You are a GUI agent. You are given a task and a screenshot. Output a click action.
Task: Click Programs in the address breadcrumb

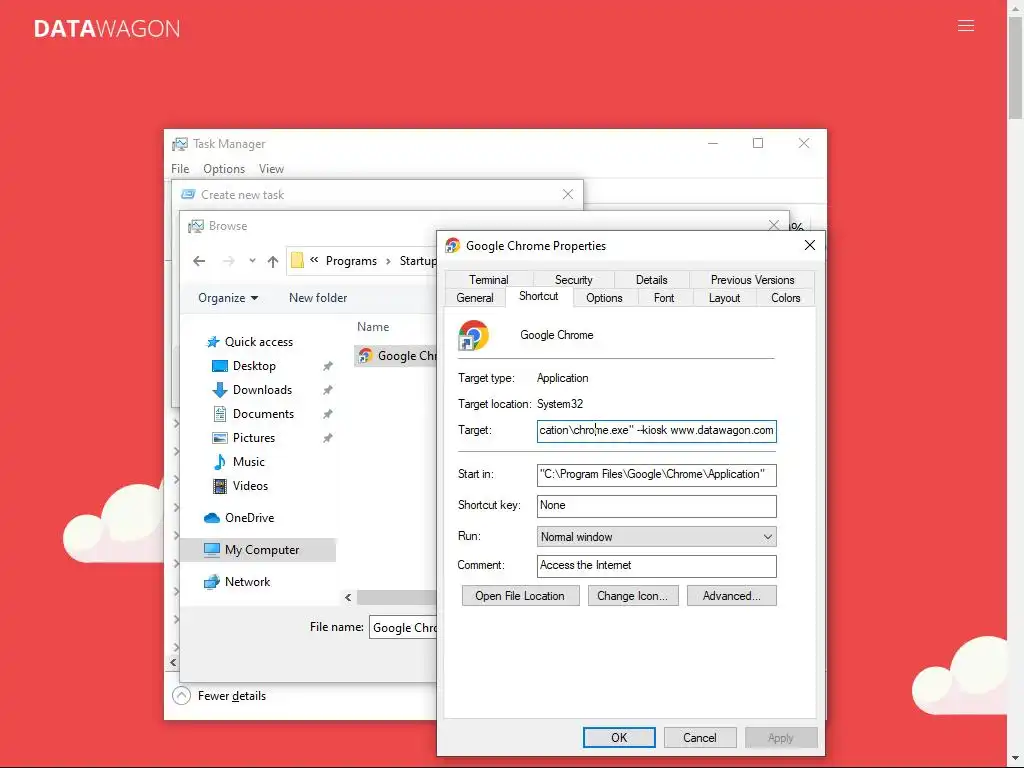pyautogui.click(x=351, y=261)
